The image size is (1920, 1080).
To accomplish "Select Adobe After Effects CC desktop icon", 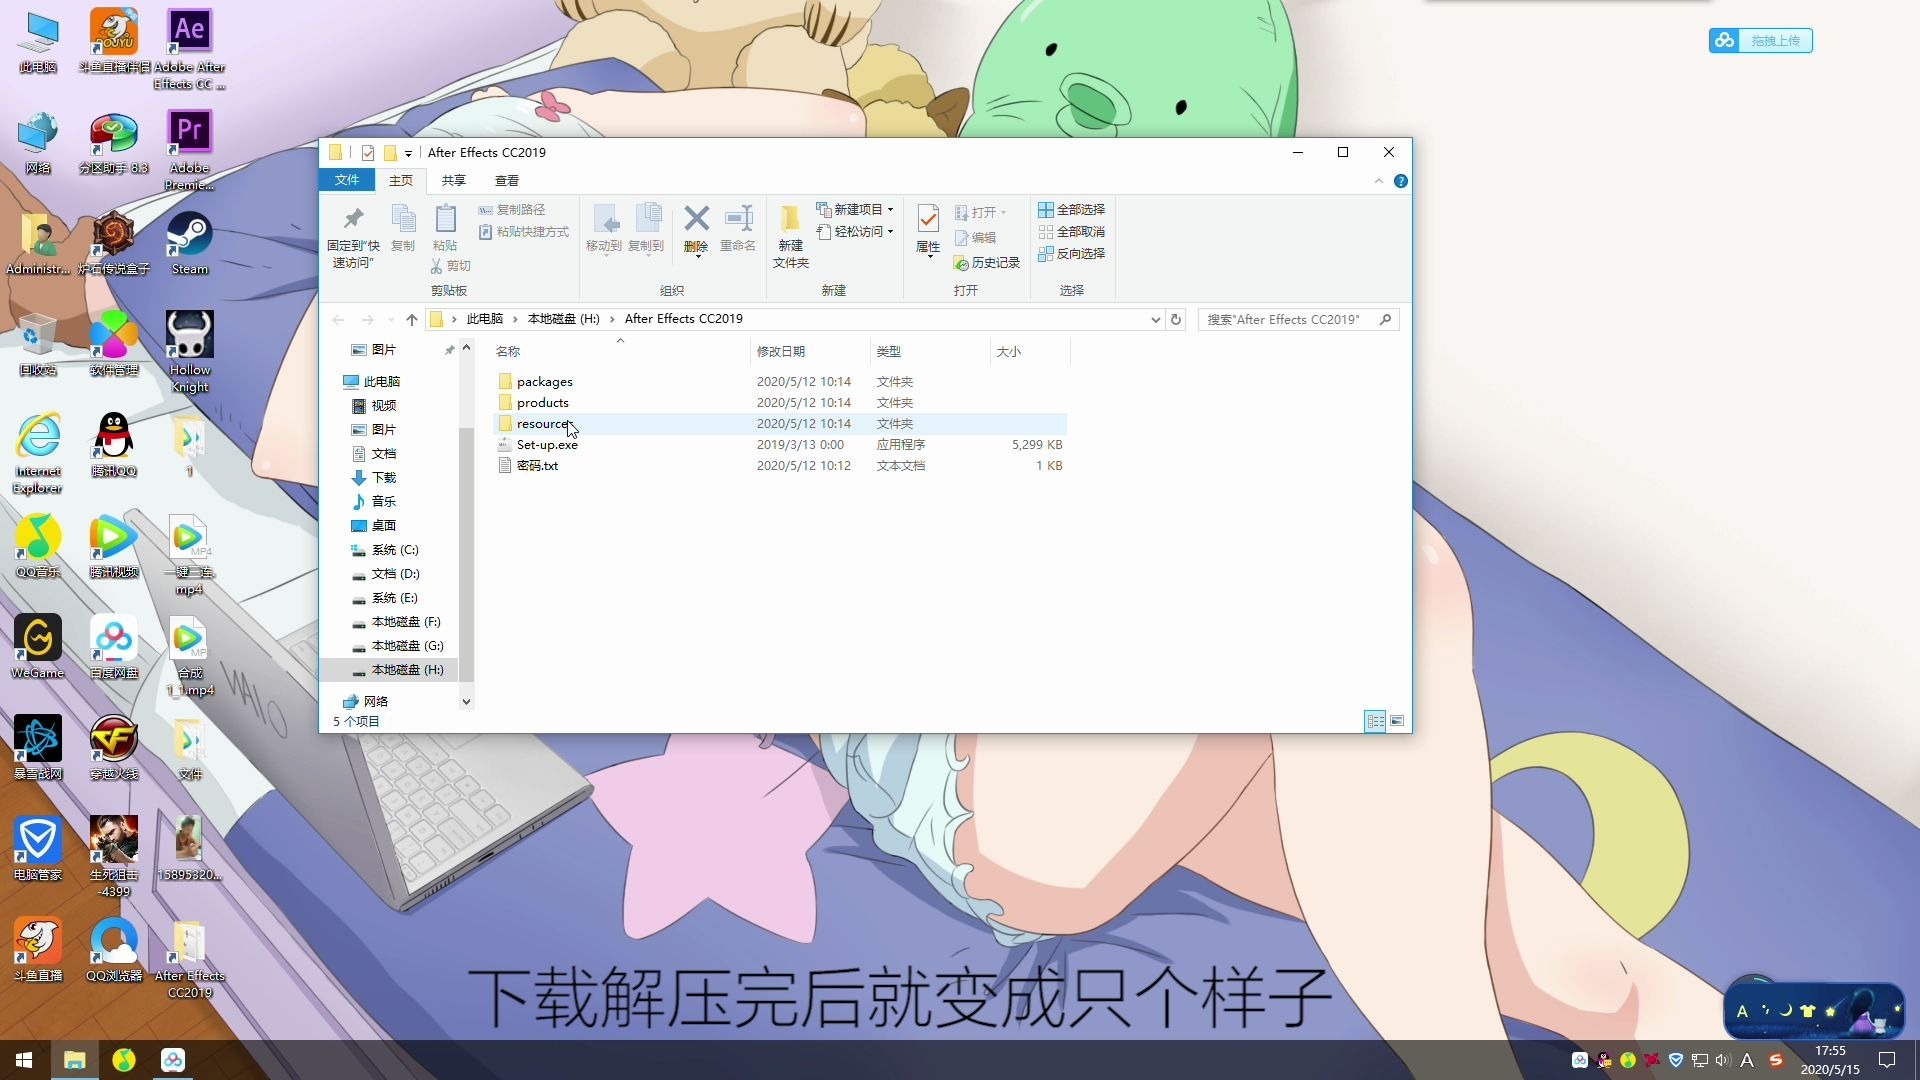I will 189,49.
